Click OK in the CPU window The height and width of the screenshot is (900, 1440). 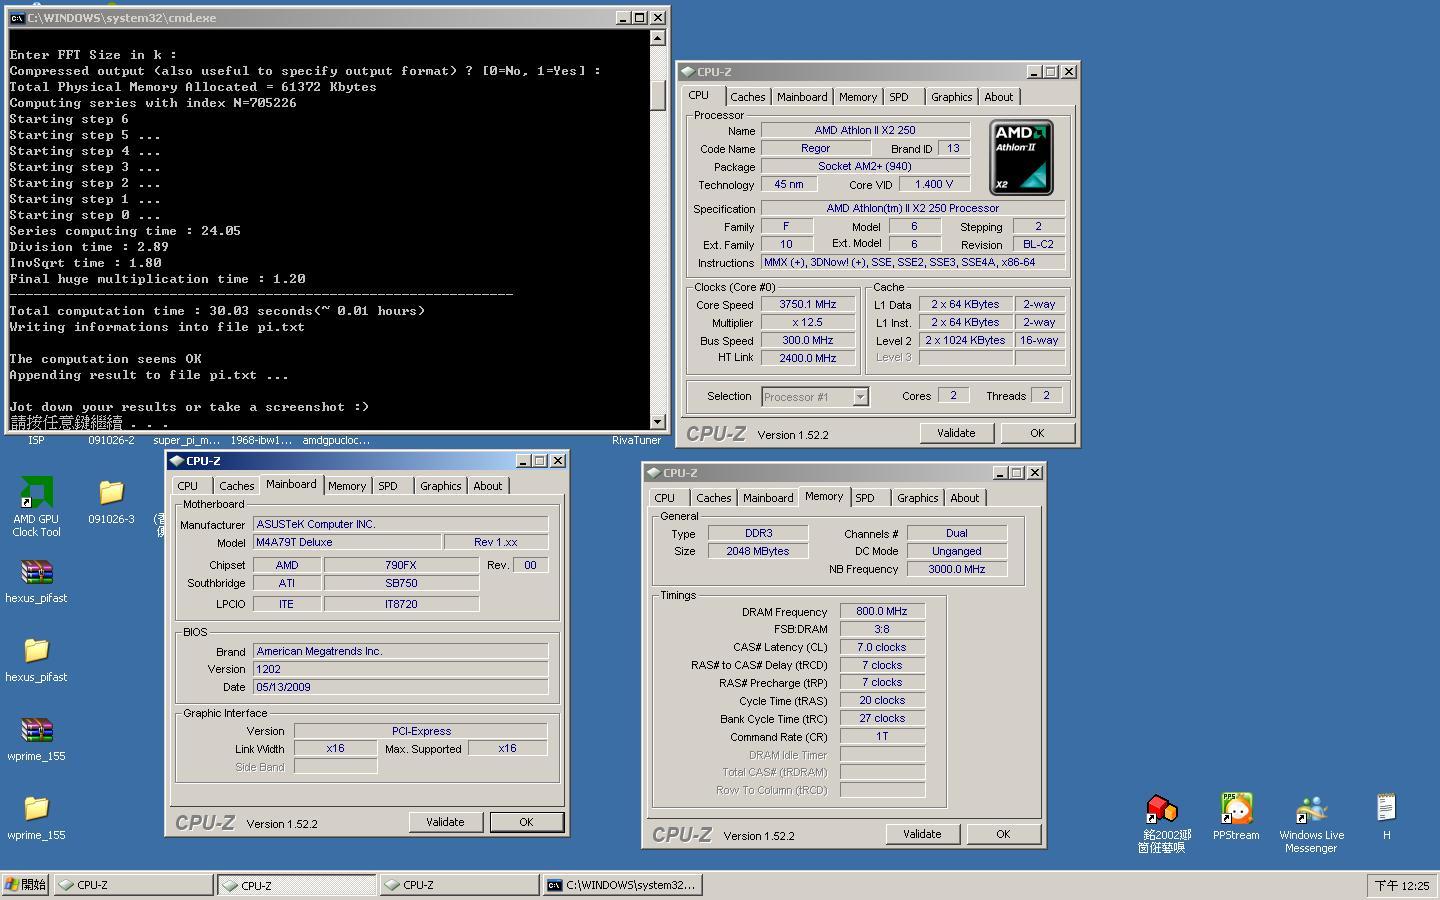coord(1037,433)
